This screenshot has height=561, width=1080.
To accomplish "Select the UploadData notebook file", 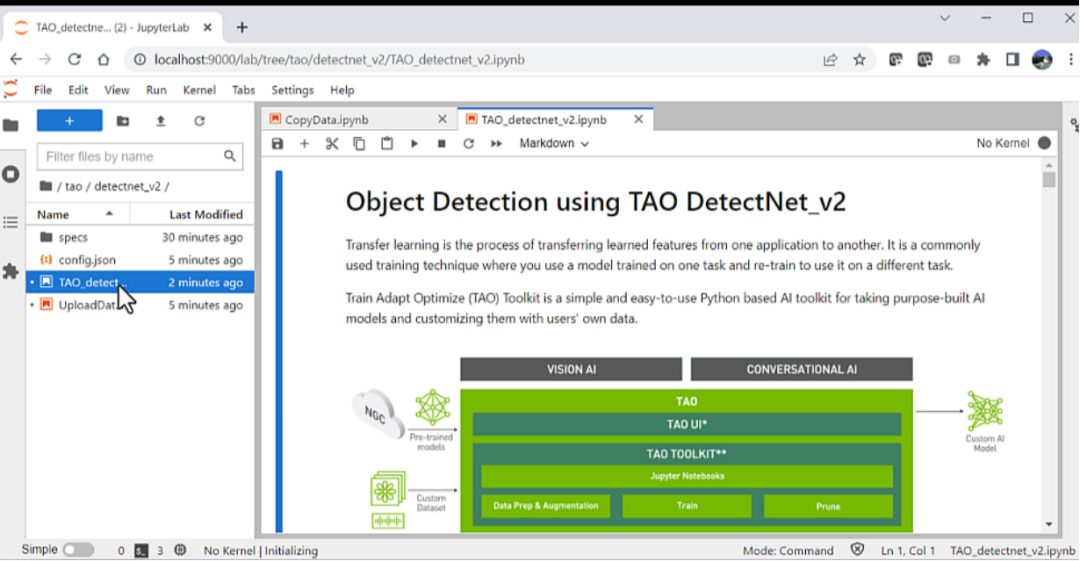I will 141,305.
